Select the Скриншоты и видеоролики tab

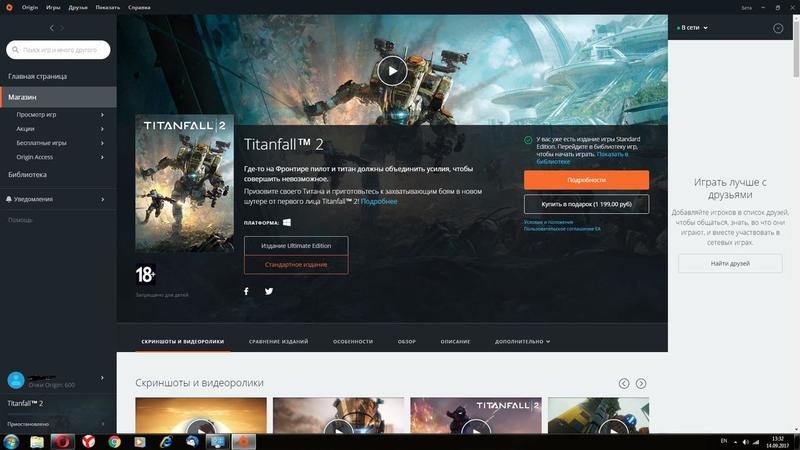click(183, 342)
